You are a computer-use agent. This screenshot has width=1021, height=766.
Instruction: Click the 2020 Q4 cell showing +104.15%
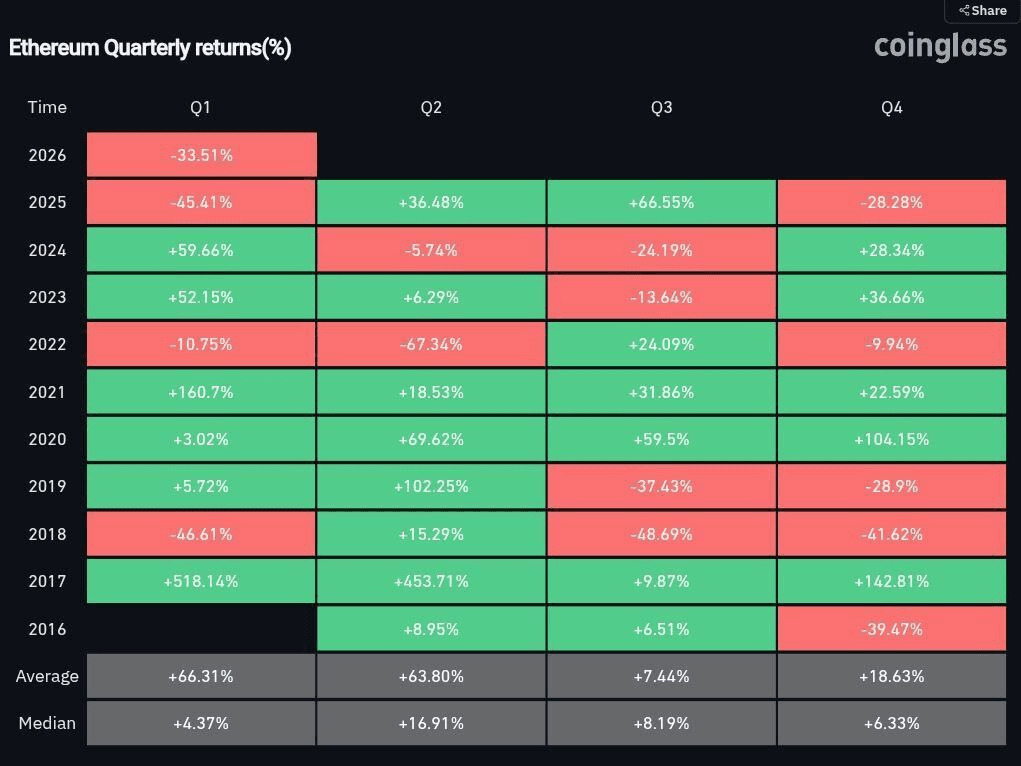(x=891, y=439)
